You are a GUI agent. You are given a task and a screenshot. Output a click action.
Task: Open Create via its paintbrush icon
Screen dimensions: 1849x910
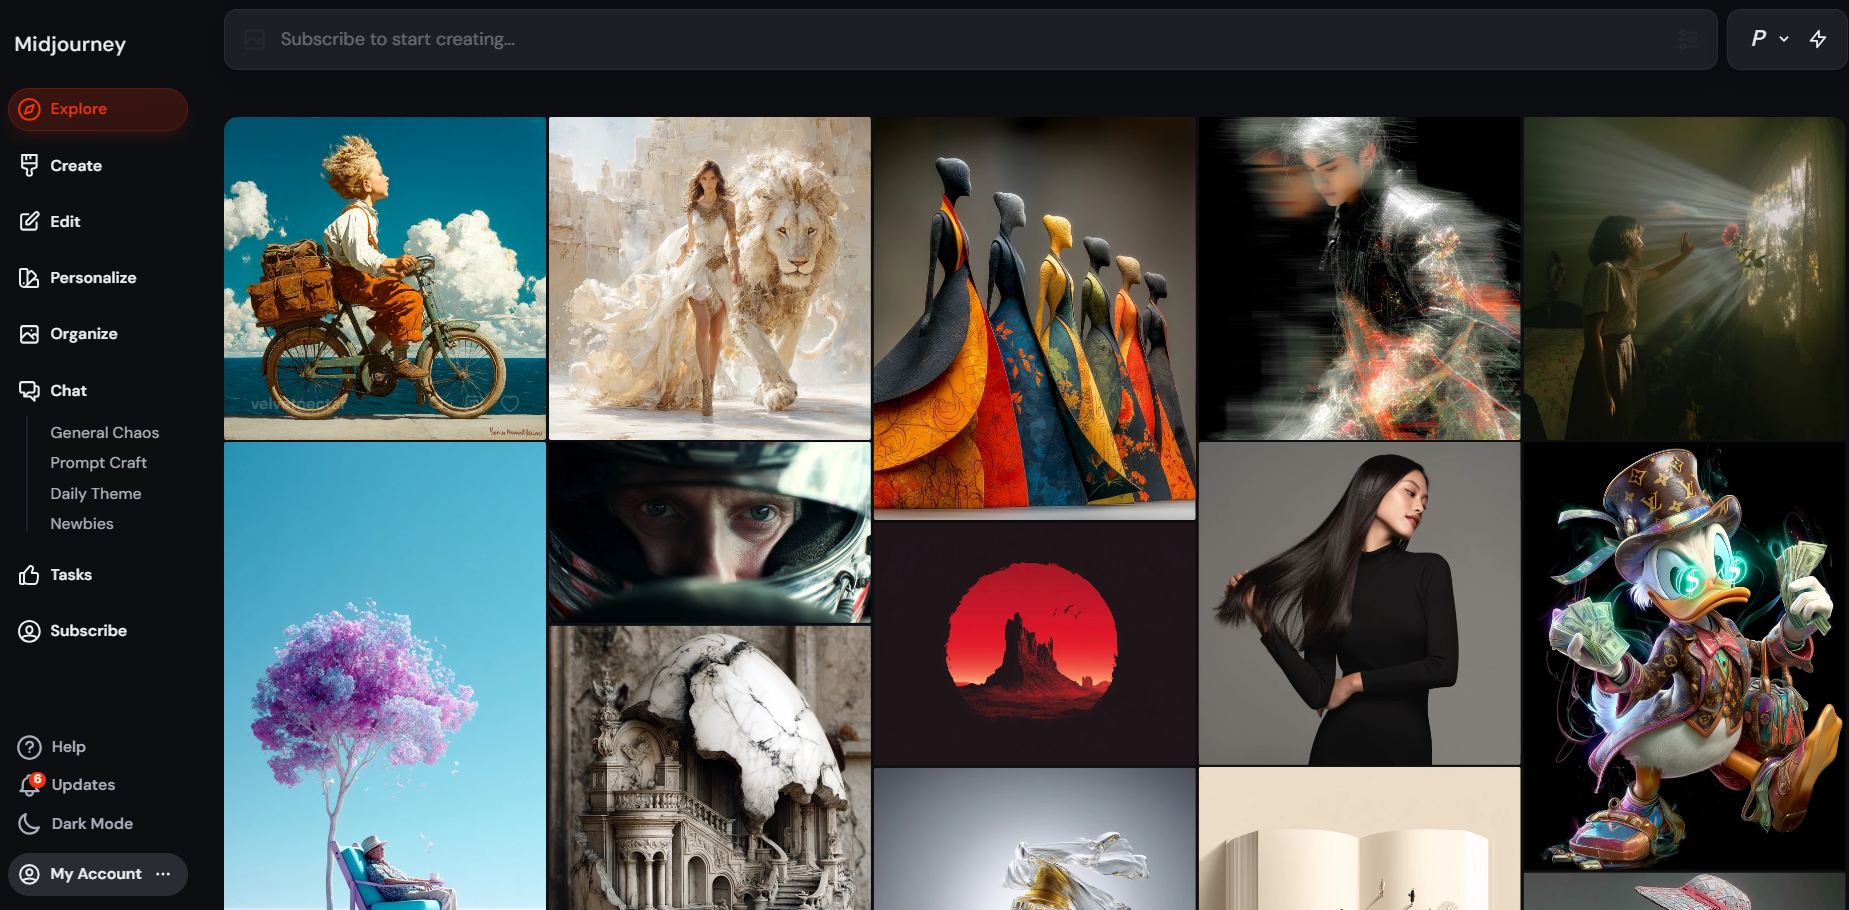[x=30, y=166]
